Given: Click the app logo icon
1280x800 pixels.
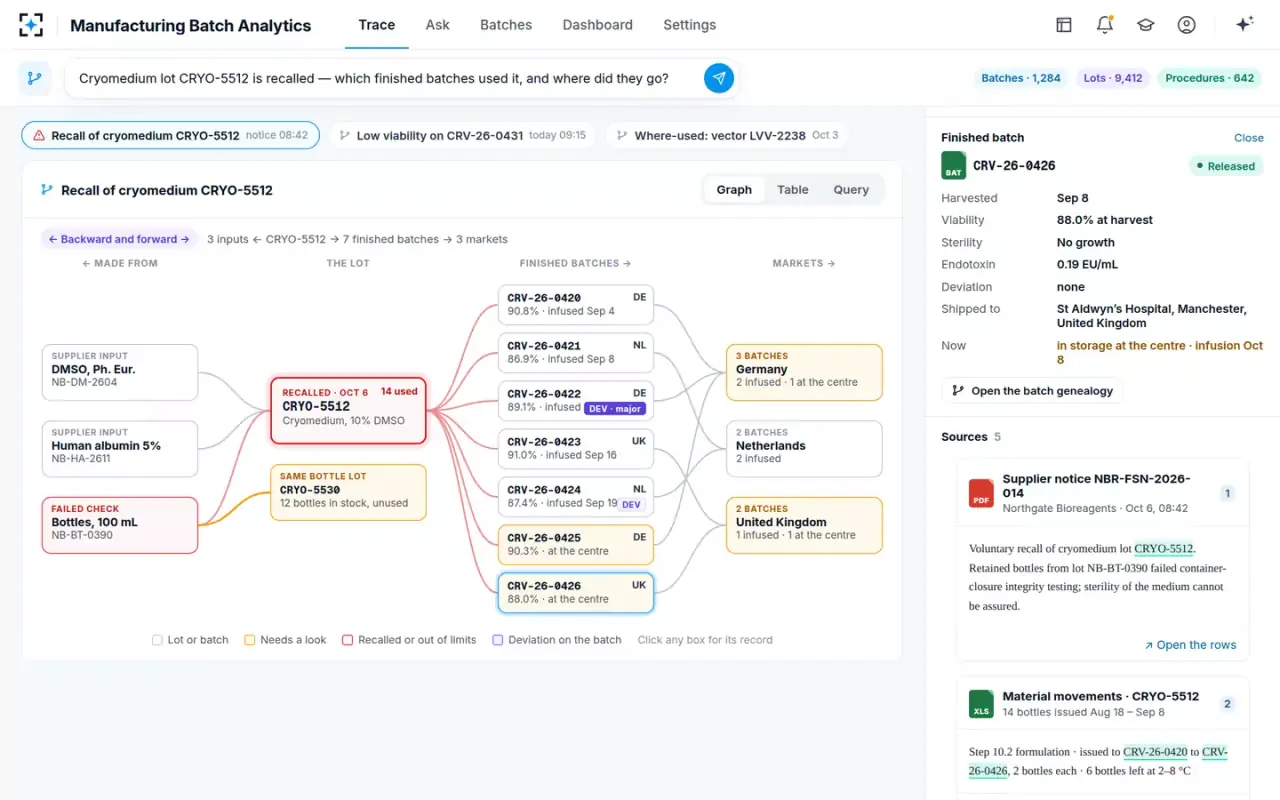Looking at the screenshot, I should click(x=32, y=25).
